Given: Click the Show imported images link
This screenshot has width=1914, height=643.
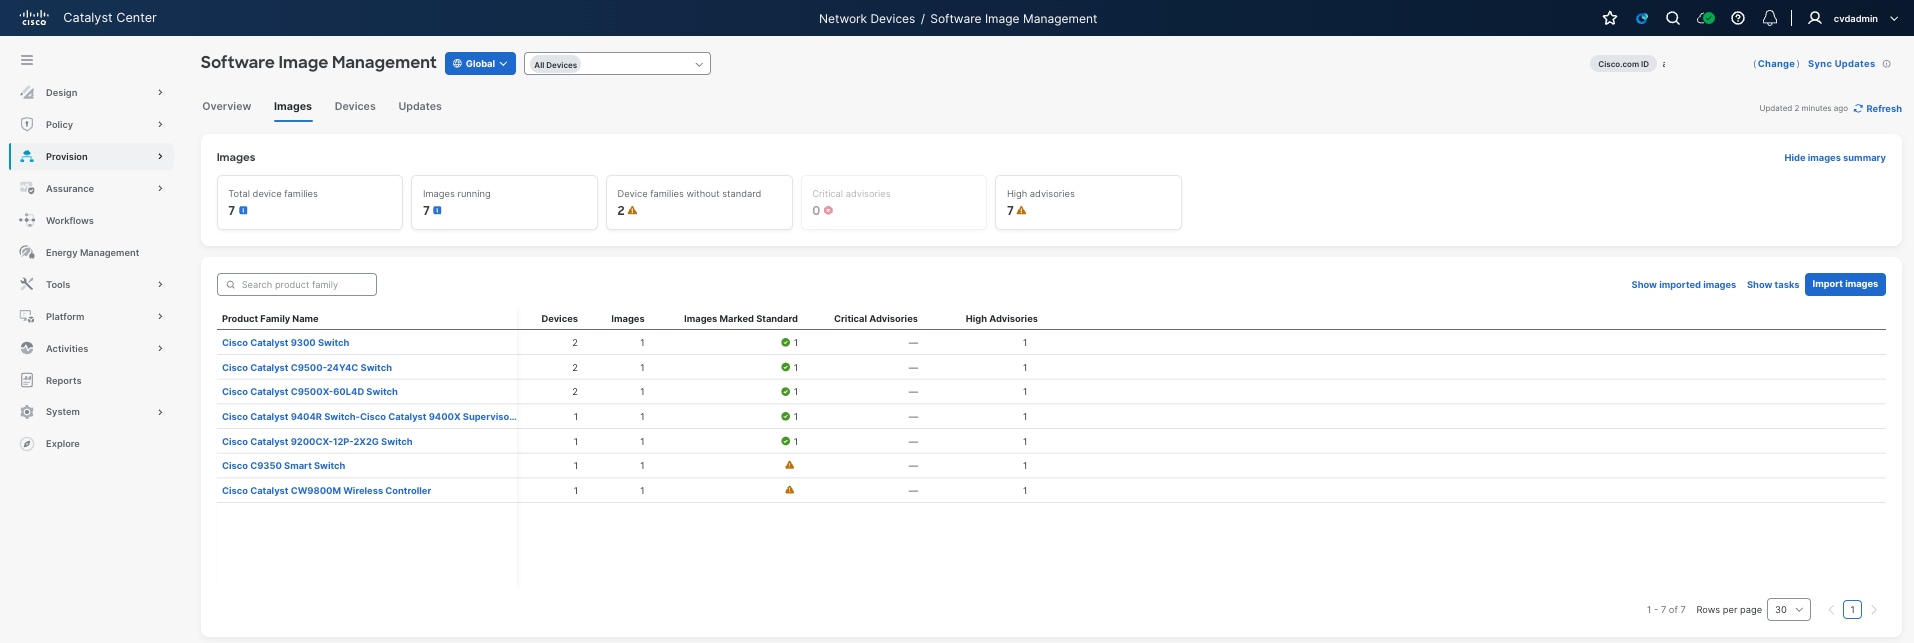Looking at the screenshot, I should tap(1684, 285).
